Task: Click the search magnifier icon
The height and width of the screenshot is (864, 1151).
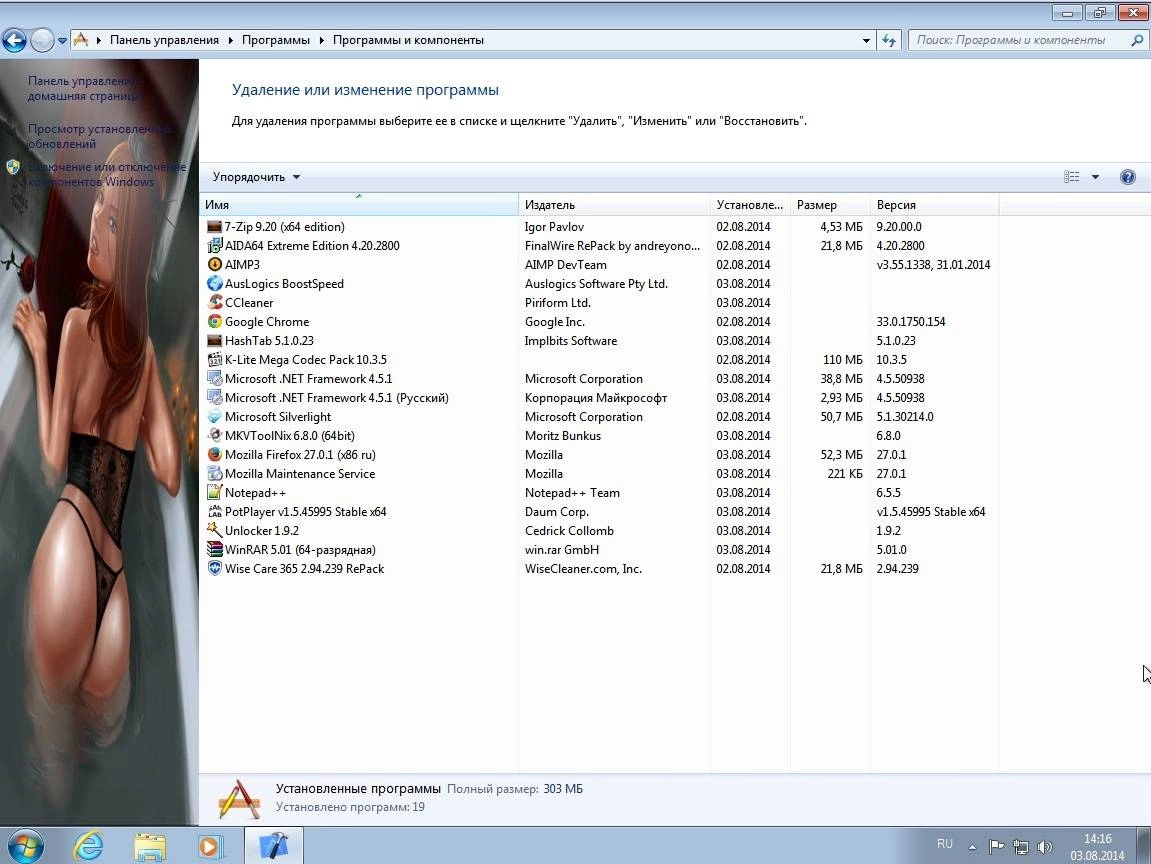Action: tap(1137, 40)
